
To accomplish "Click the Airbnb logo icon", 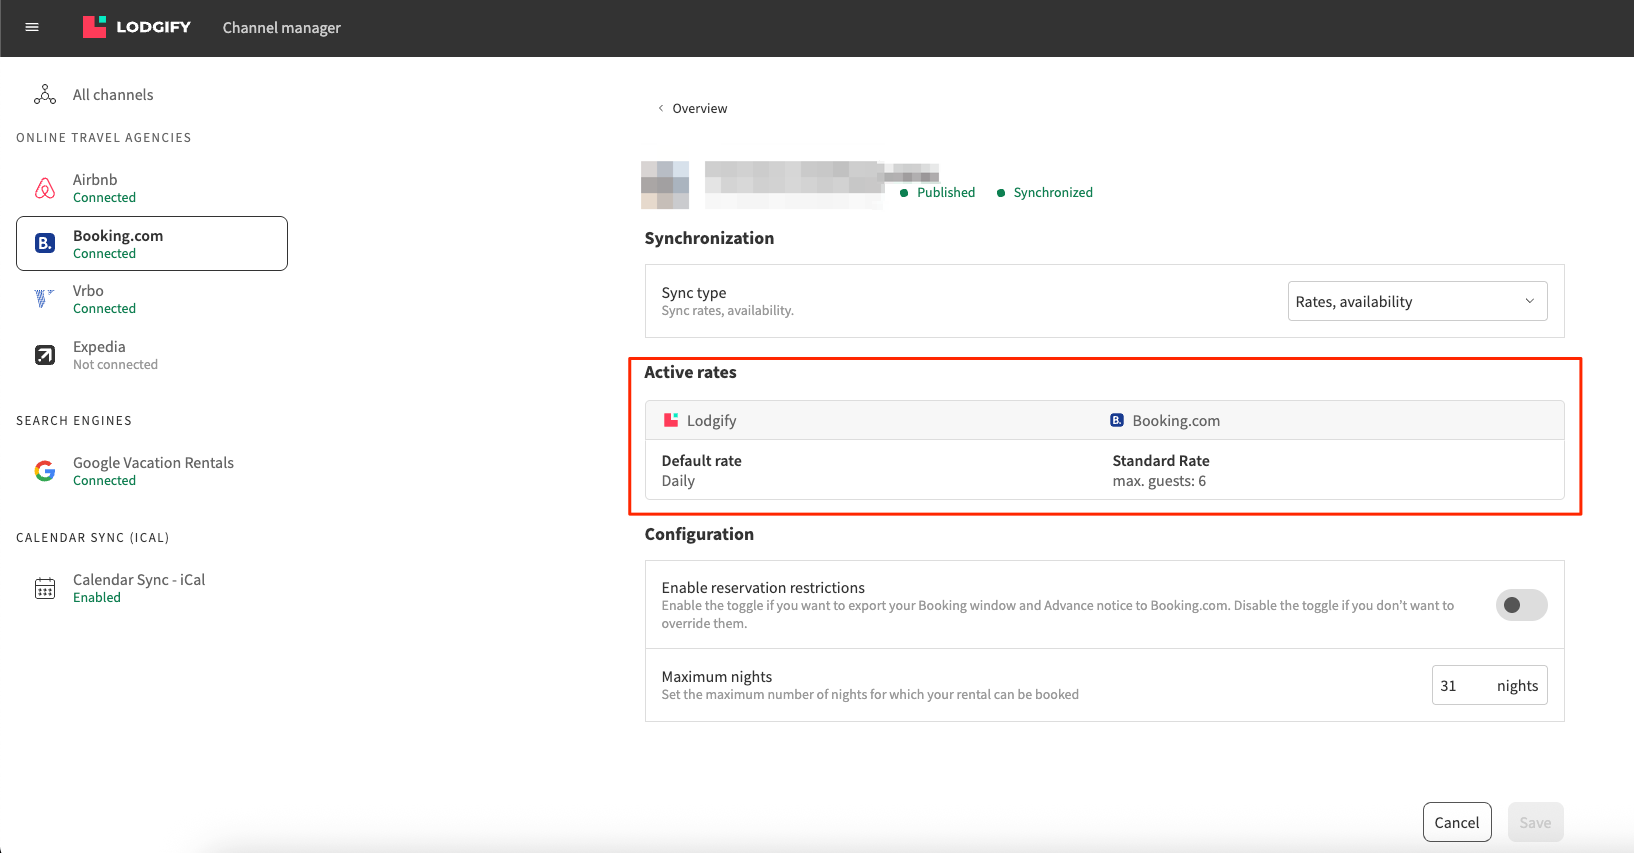I will coord(45,188).
